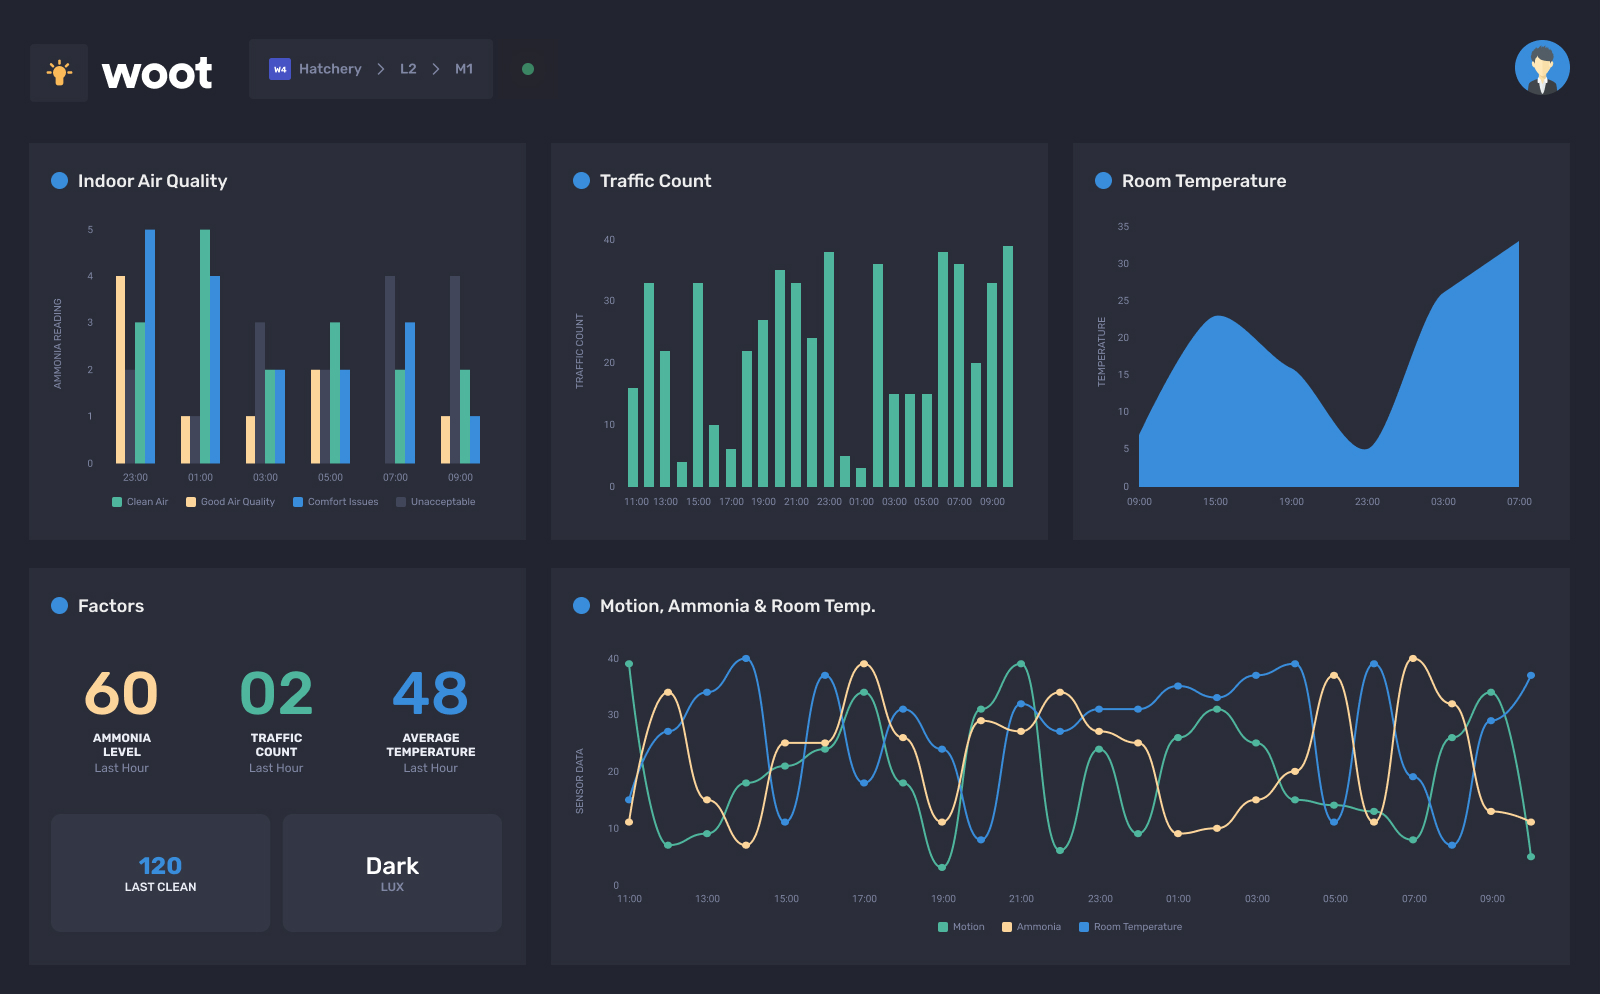Click the W4 workspace badge icon
Image resolution: width=1600 pixels, height=994 pixels.
(x=280, y=69)
